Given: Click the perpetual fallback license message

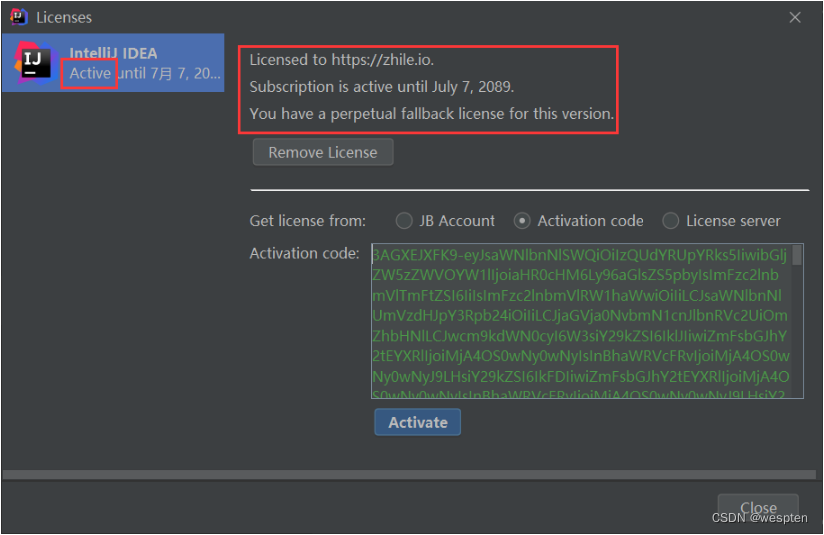Looking at the screenshot, I should click(431, 114).
